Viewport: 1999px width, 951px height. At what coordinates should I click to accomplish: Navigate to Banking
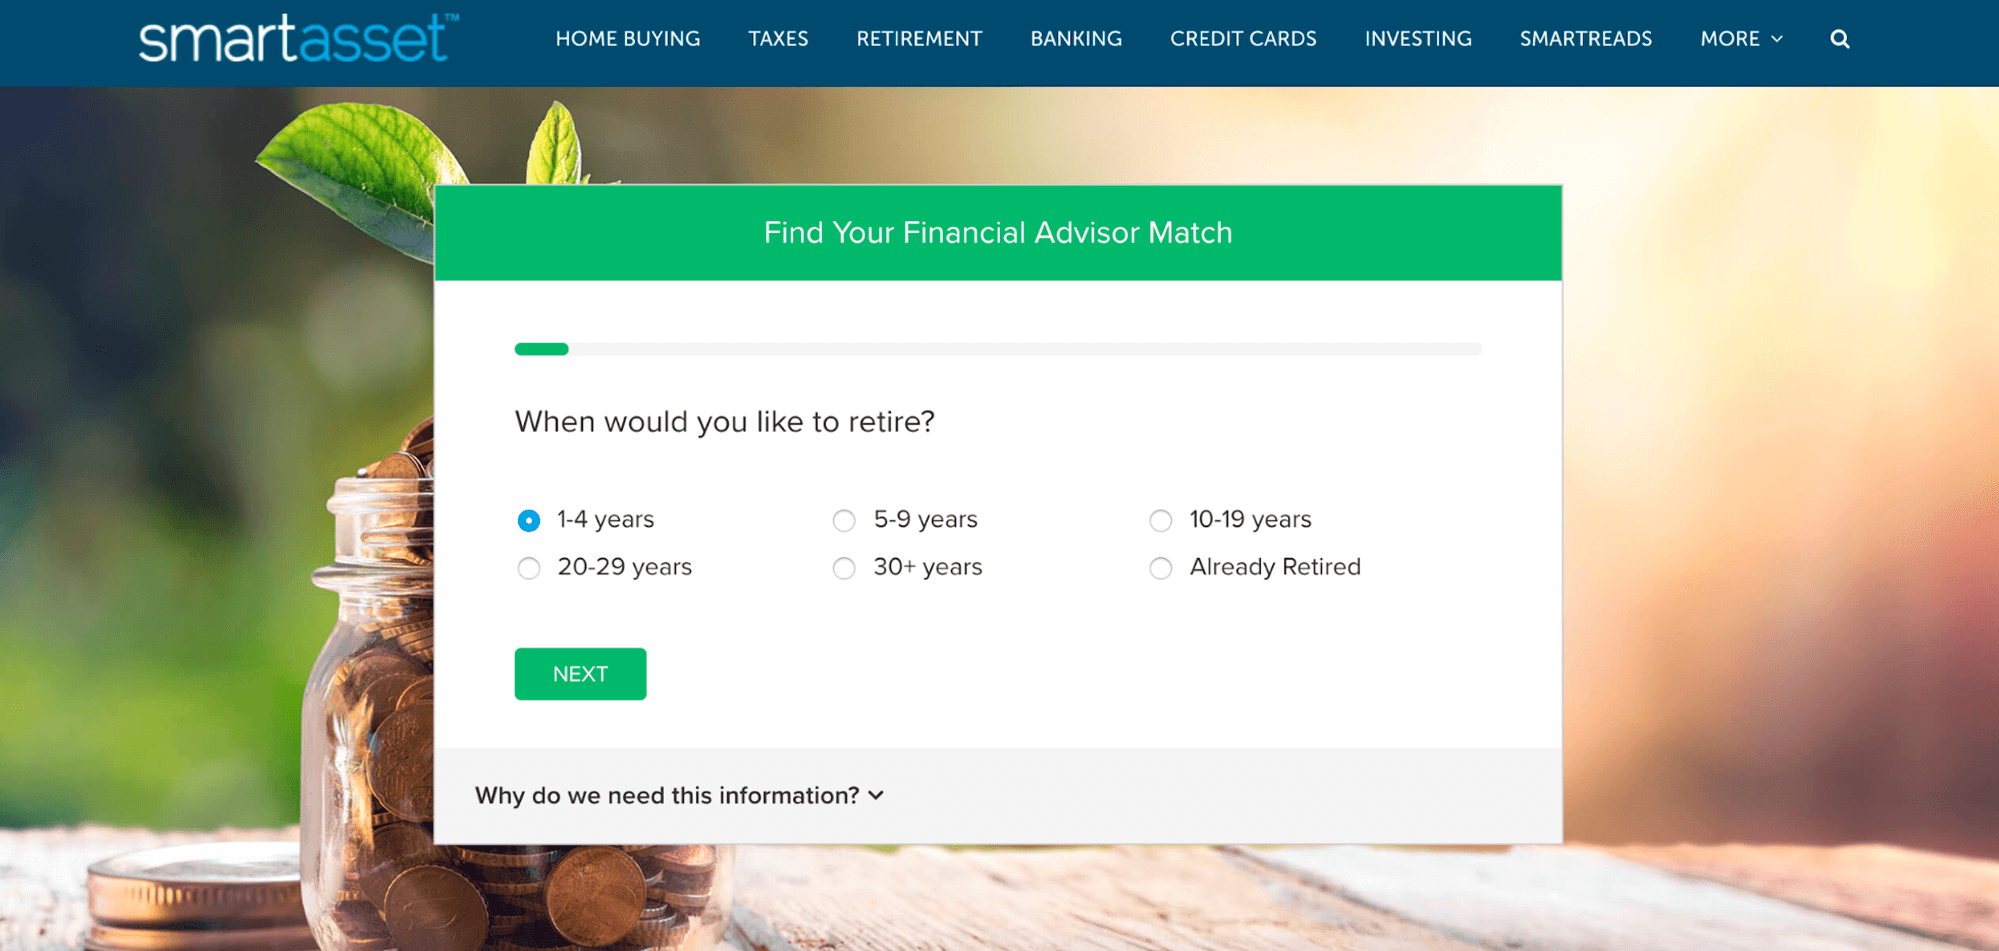(x=1076, y=39)
